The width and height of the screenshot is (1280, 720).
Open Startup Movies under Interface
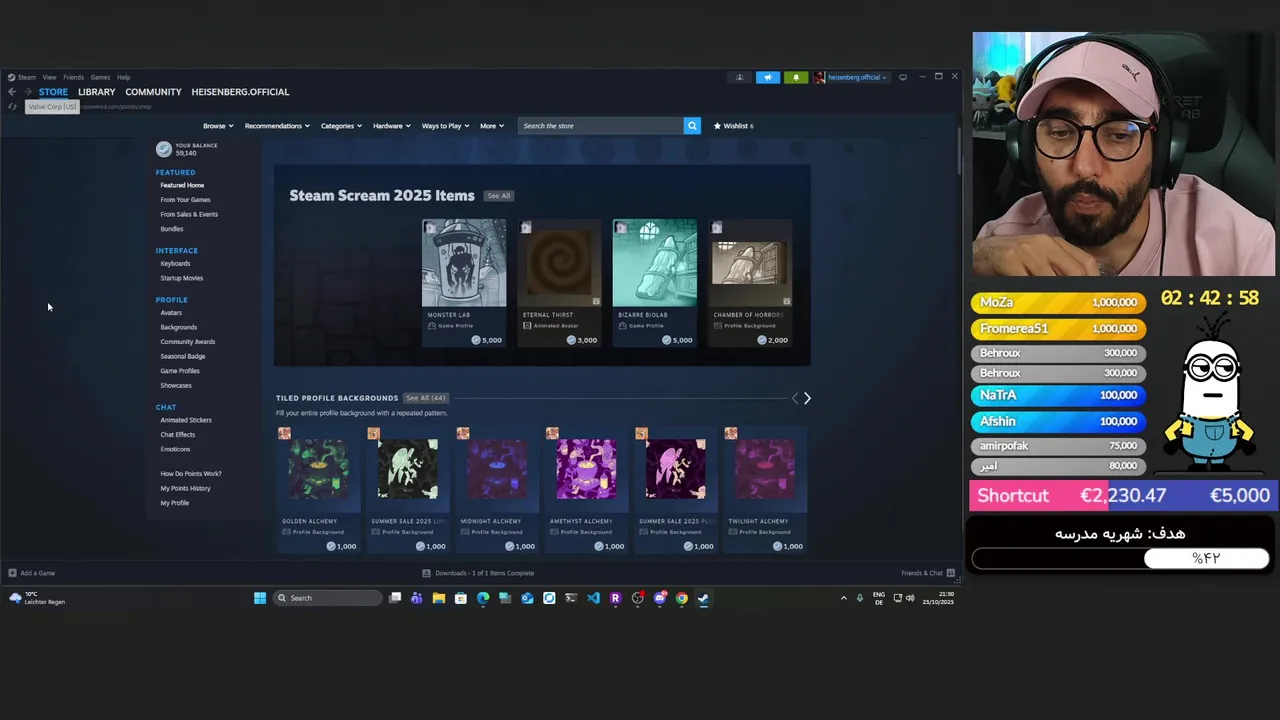pyautogui.click(x=181, y=278)
